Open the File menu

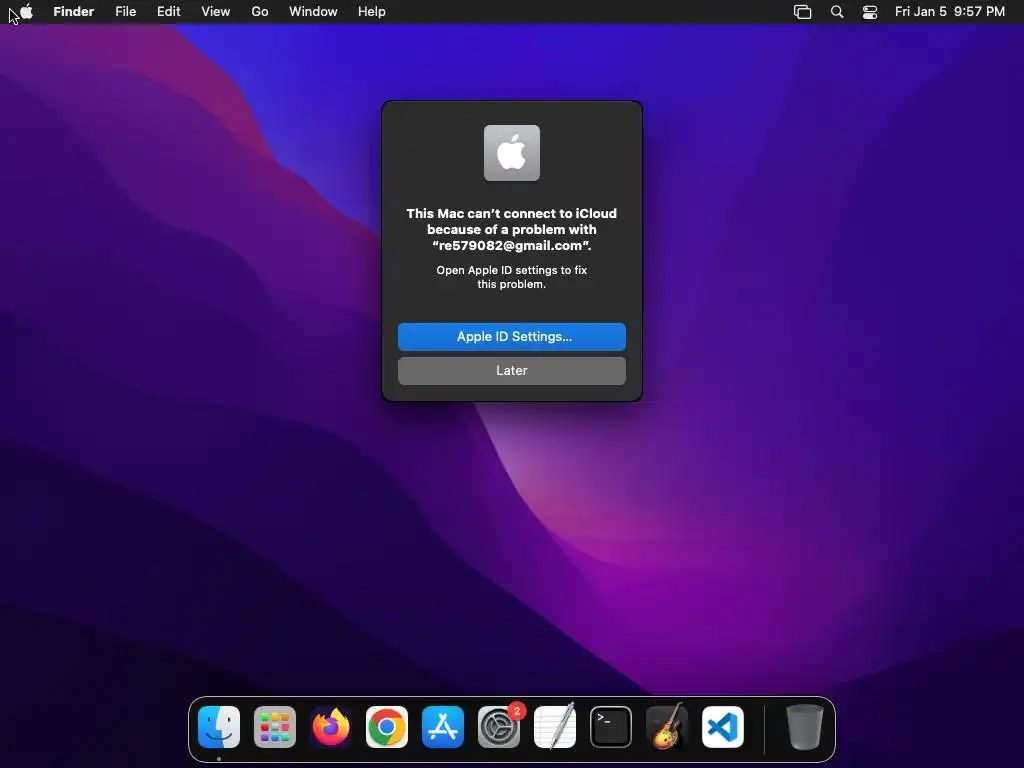tap(125, 12)
